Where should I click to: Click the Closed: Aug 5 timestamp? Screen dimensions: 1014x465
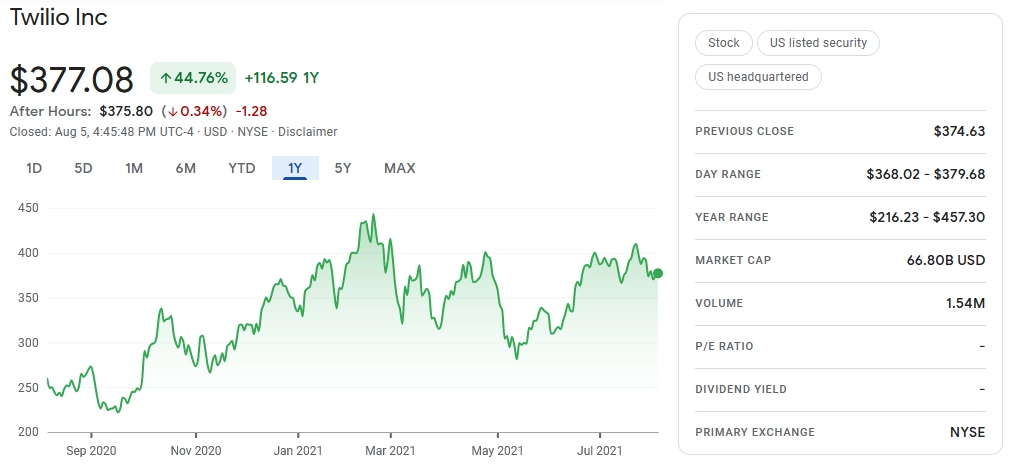(x=102, y=132)
